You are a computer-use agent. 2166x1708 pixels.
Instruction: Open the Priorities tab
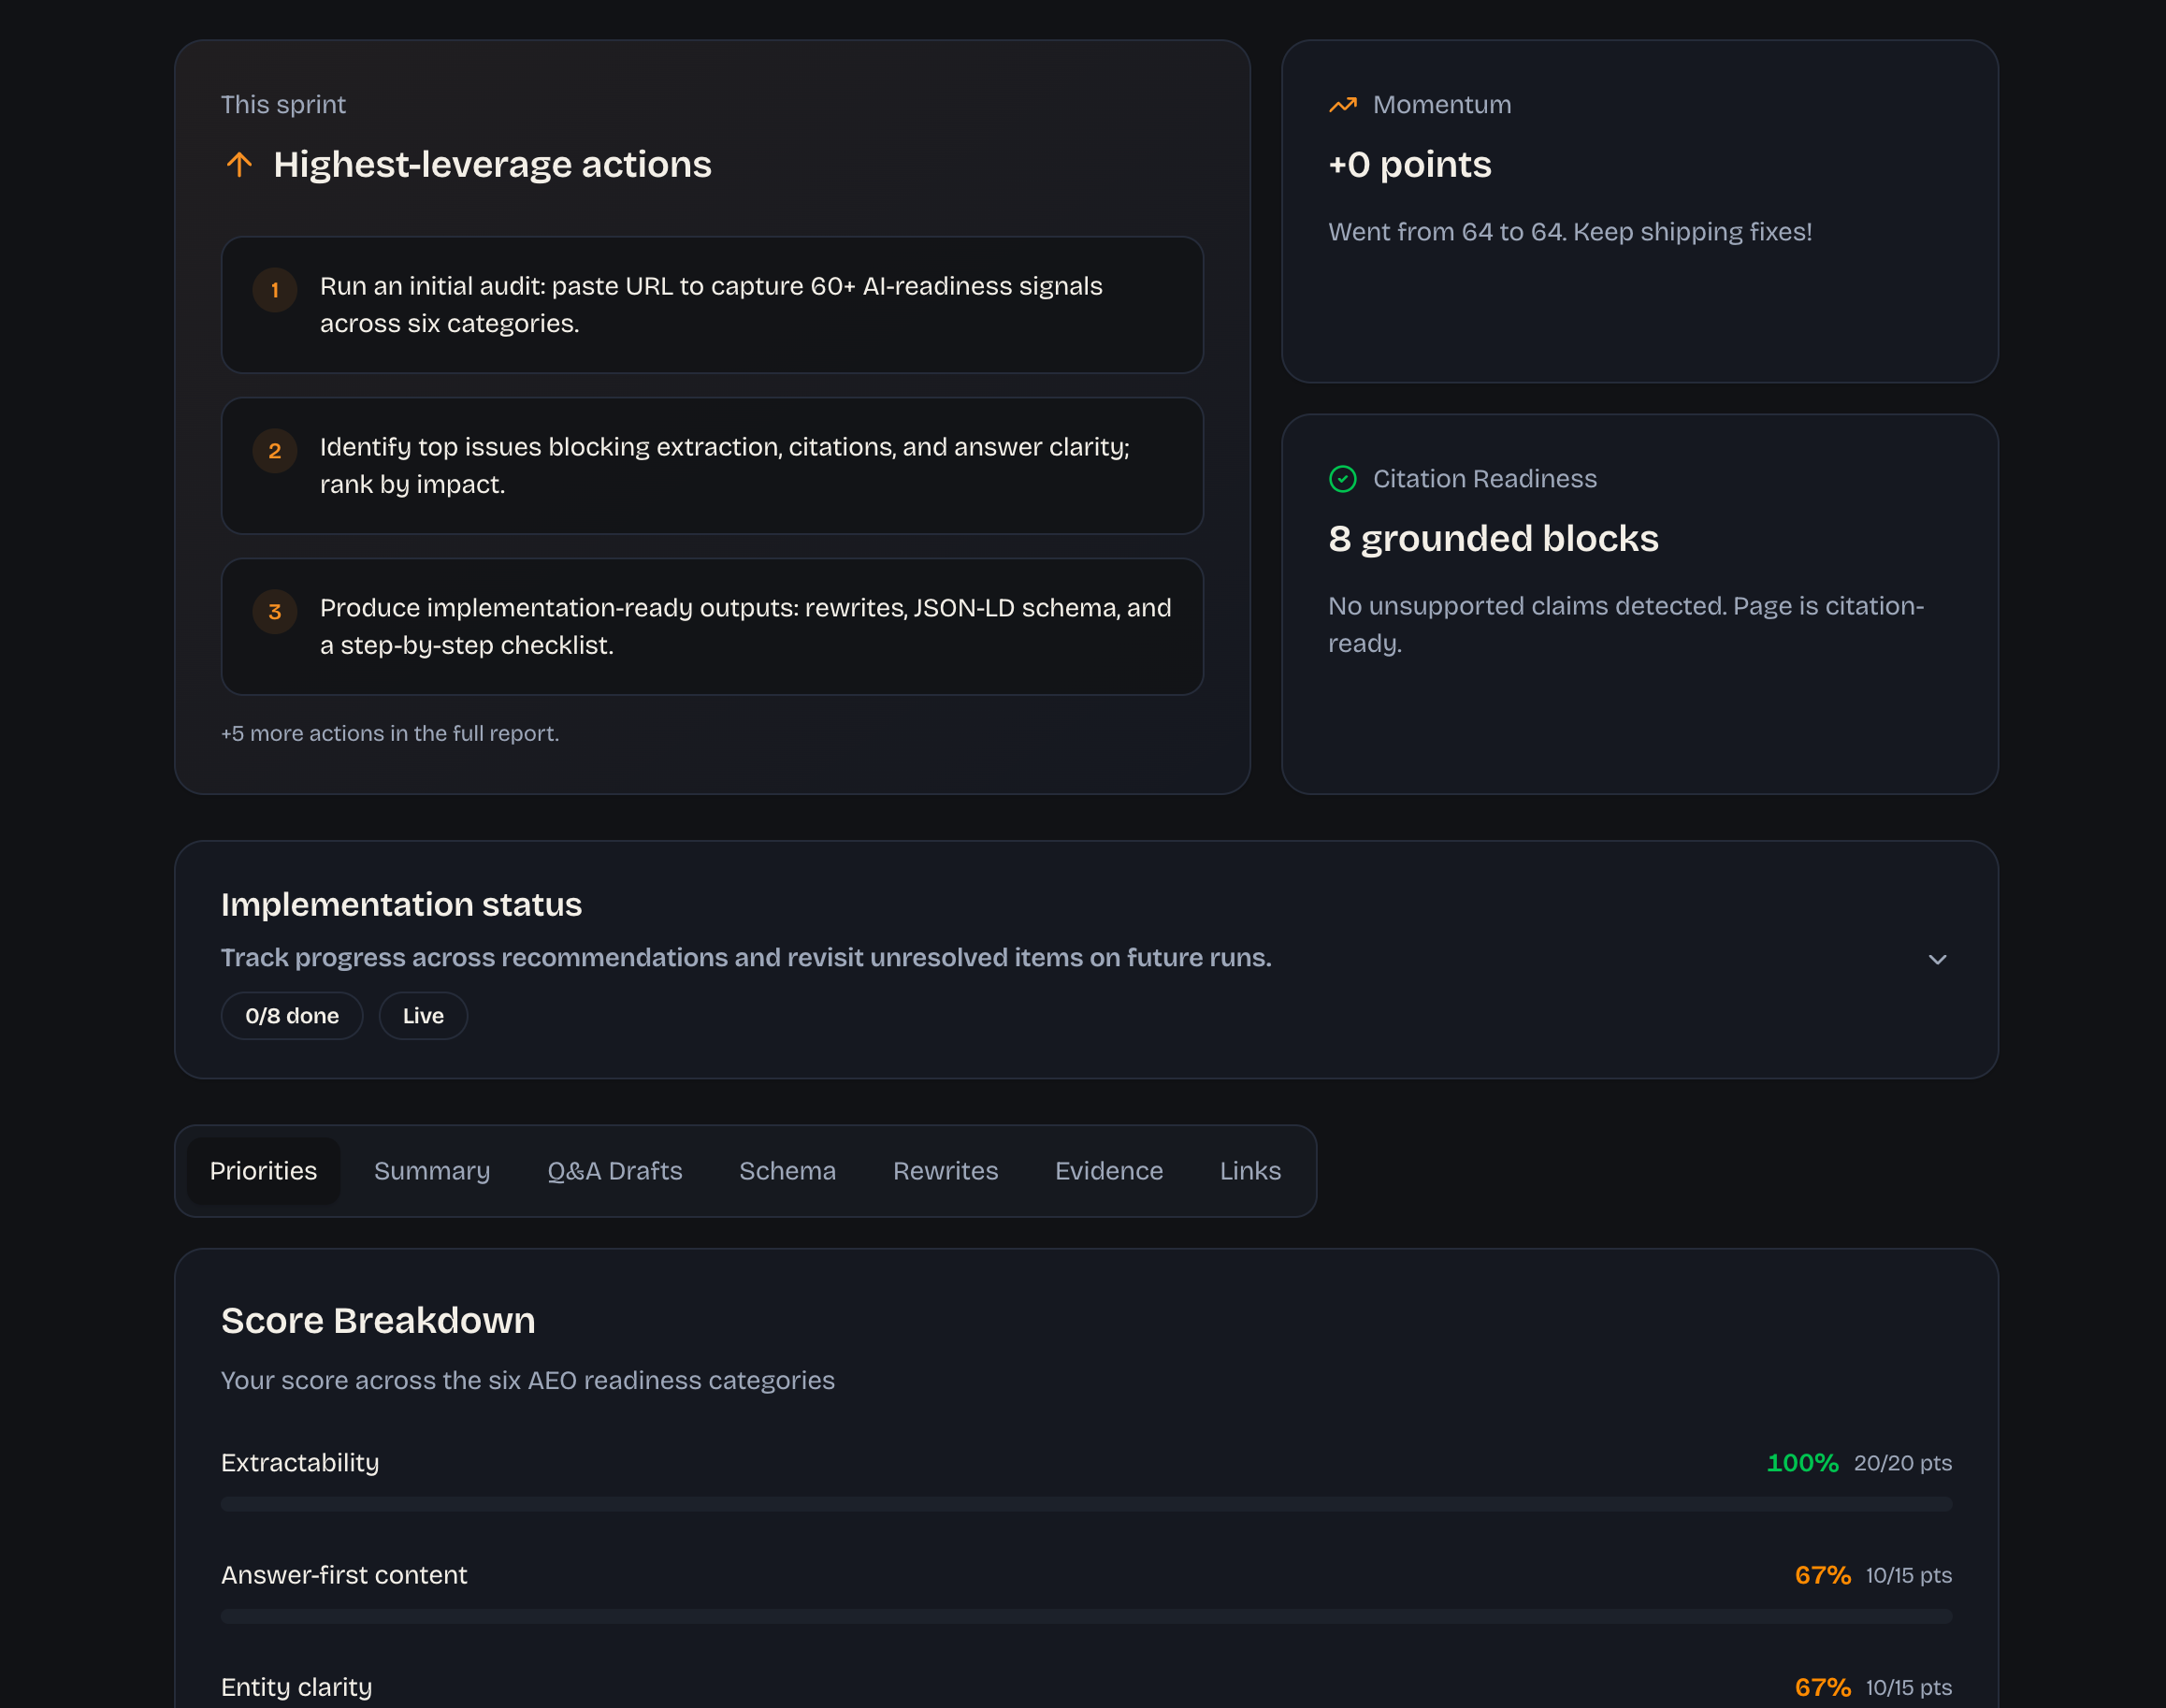point(263,1171)
